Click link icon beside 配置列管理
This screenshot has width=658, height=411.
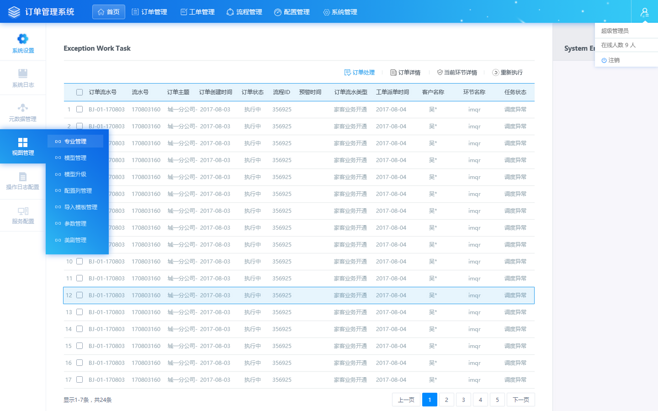pos(58,191)
